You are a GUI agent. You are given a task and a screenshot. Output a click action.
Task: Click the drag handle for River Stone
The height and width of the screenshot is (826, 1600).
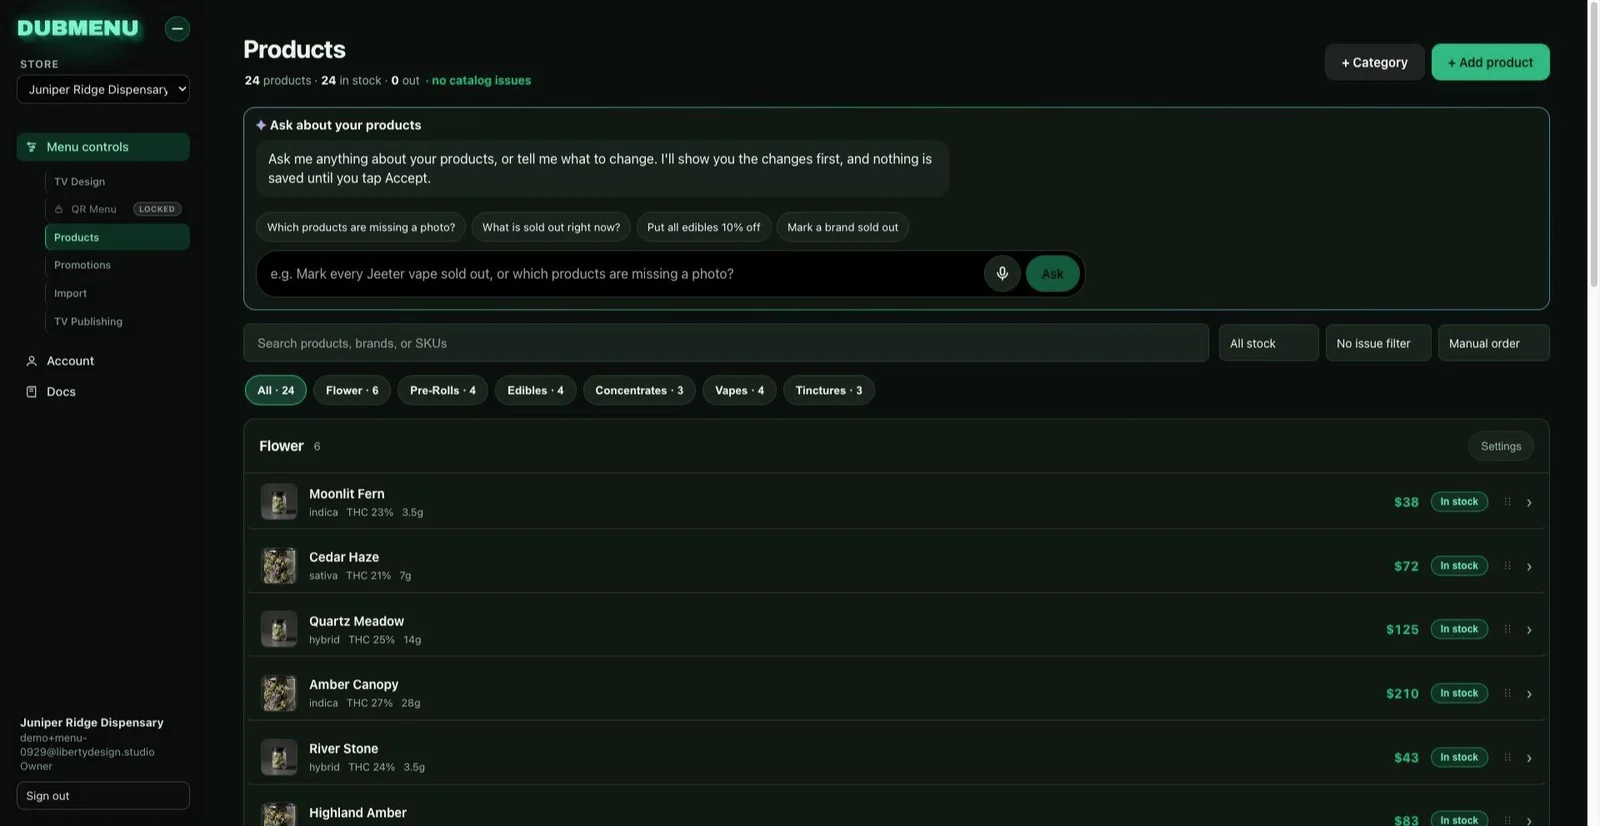pyautogui.click(x=1507, y=757)
